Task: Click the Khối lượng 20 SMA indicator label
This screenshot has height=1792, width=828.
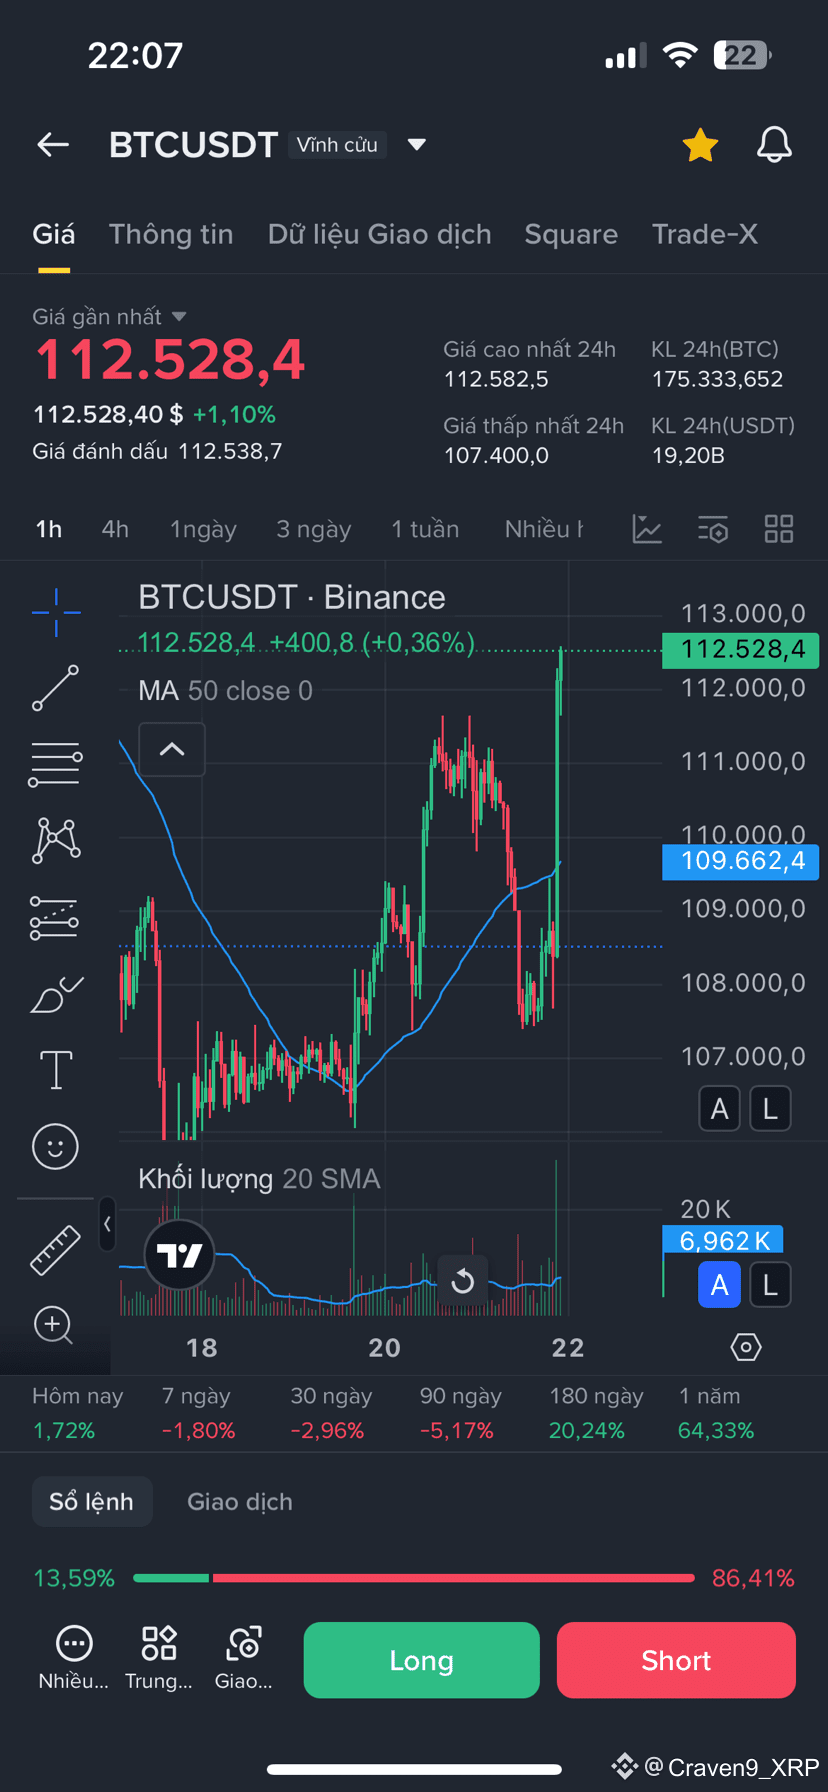Action: (259, 1179)
